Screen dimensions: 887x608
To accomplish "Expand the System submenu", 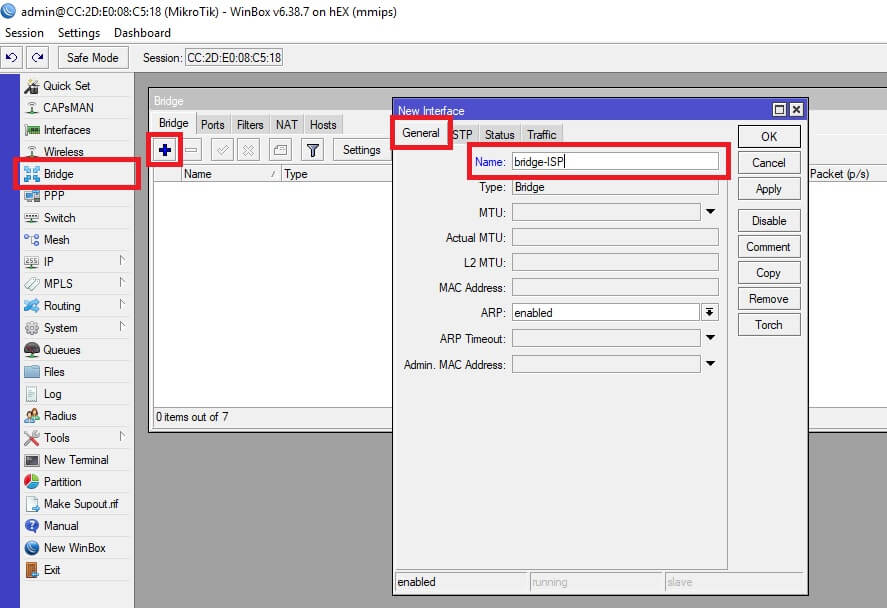I will coord(122,327).
